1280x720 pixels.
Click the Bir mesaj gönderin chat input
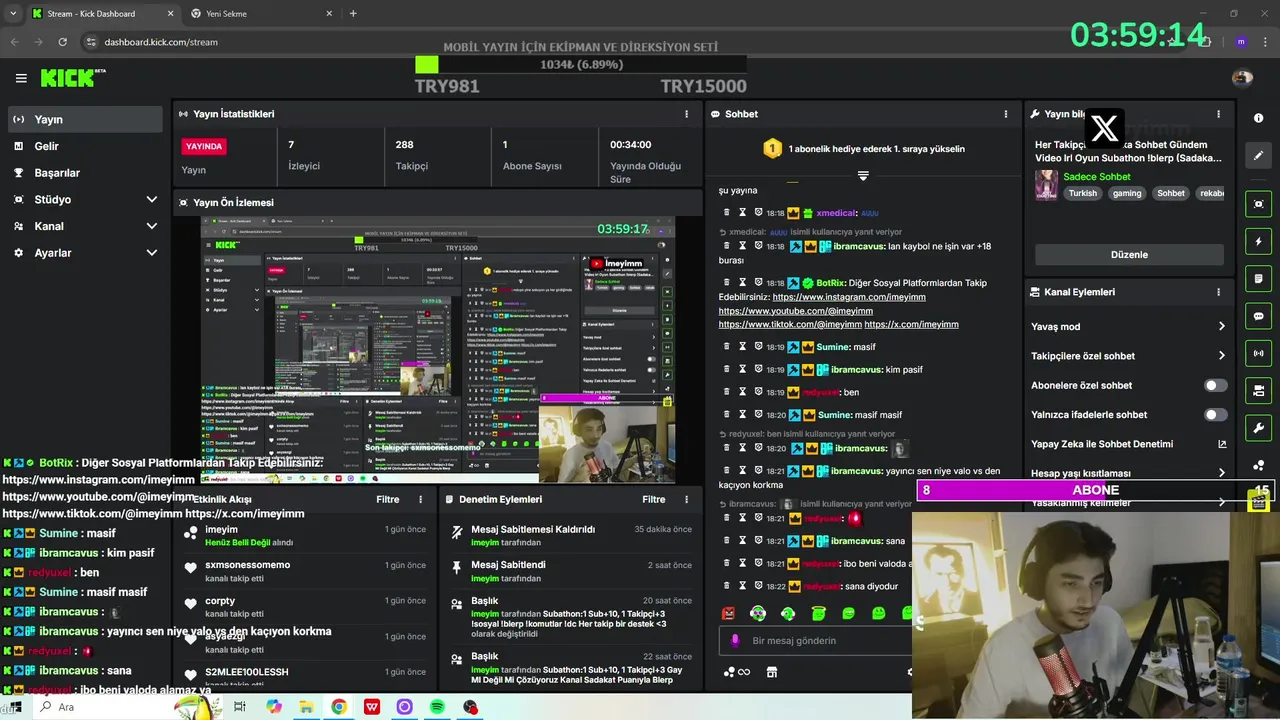pyautogui.click(x=815, y=641)
